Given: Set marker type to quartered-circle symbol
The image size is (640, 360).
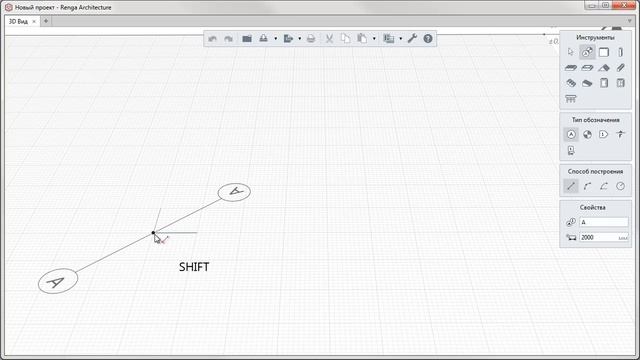Looking at the screenshot, I should (587, 134).
